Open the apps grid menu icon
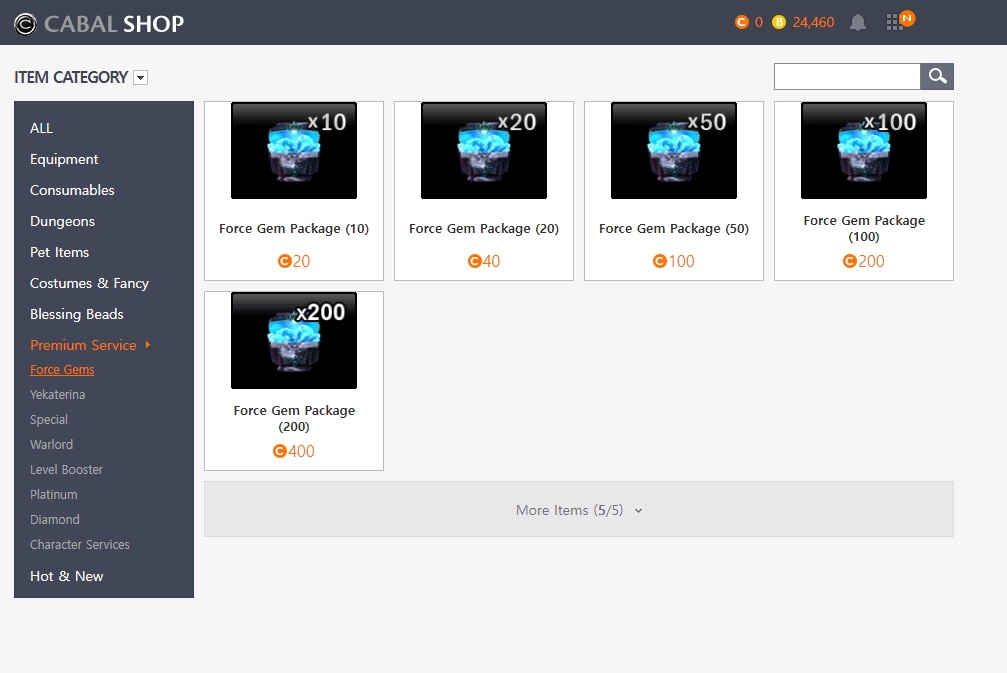 click(x=893, y=22)
